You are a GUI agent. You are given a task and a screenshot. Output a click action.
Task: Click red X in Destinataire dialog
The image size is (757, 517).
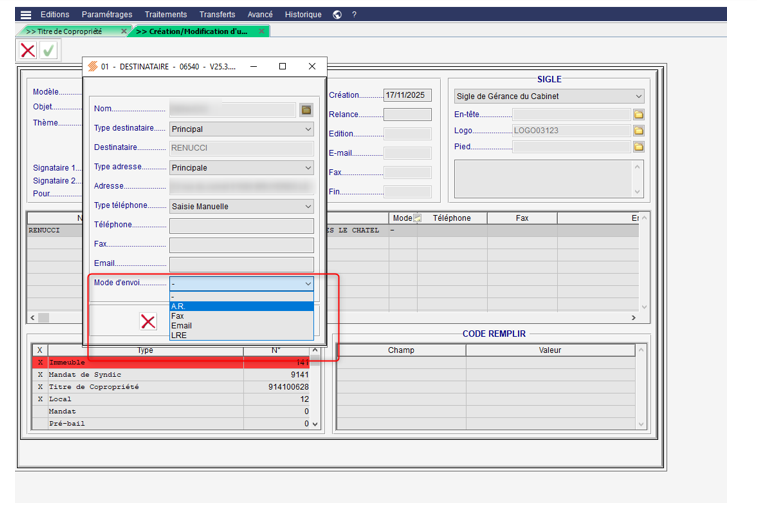[x=148, y=321]
